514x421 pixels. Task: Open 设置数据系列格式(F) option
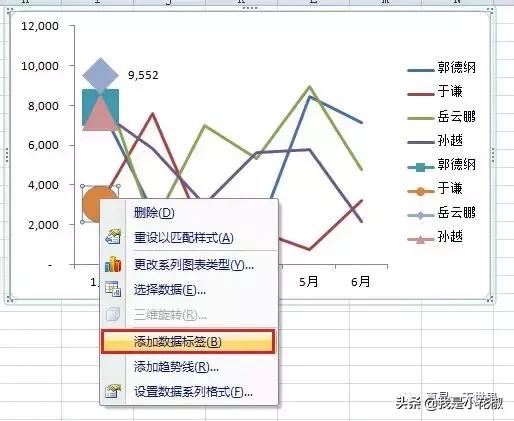[189, 392]
